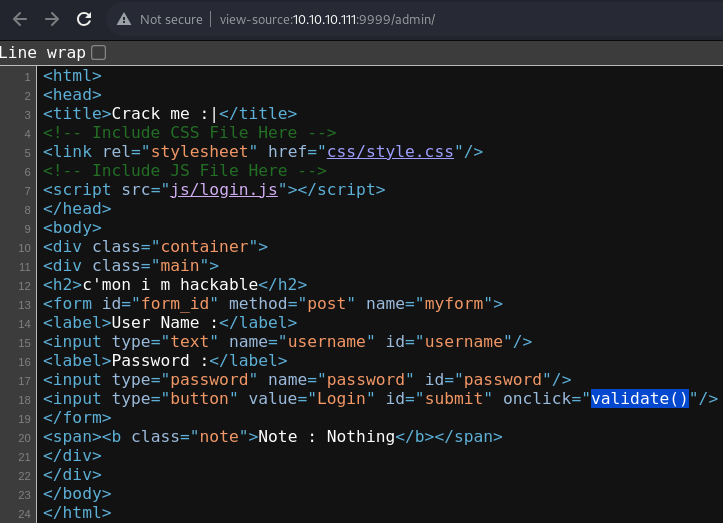Viewport: 723px width, 523px height.
Task: Click the highlighted validate() text
Action: [x=640, y=398]
